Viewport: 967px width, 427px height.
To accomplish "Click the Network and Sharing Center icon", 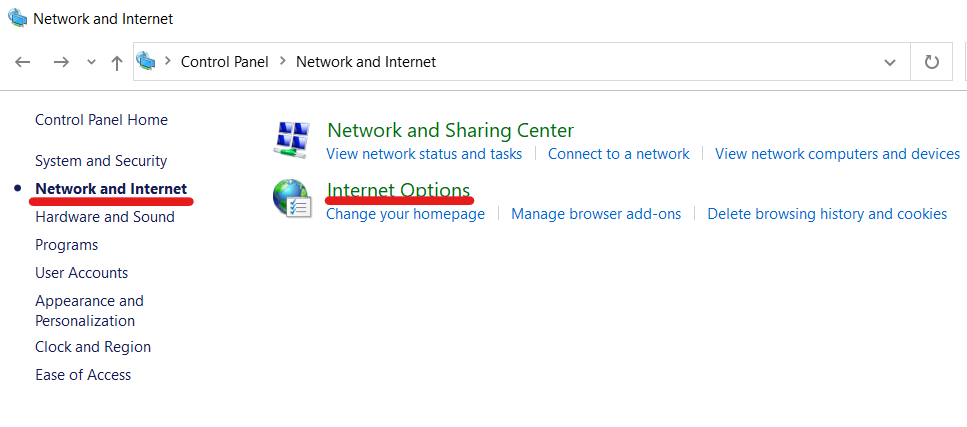I will click(x=292, y=139).
